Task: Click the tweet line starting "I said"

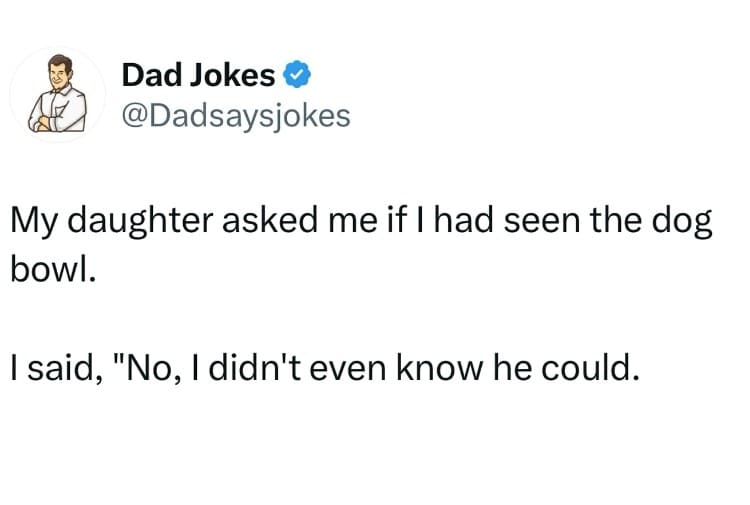Action: (325, 368)
